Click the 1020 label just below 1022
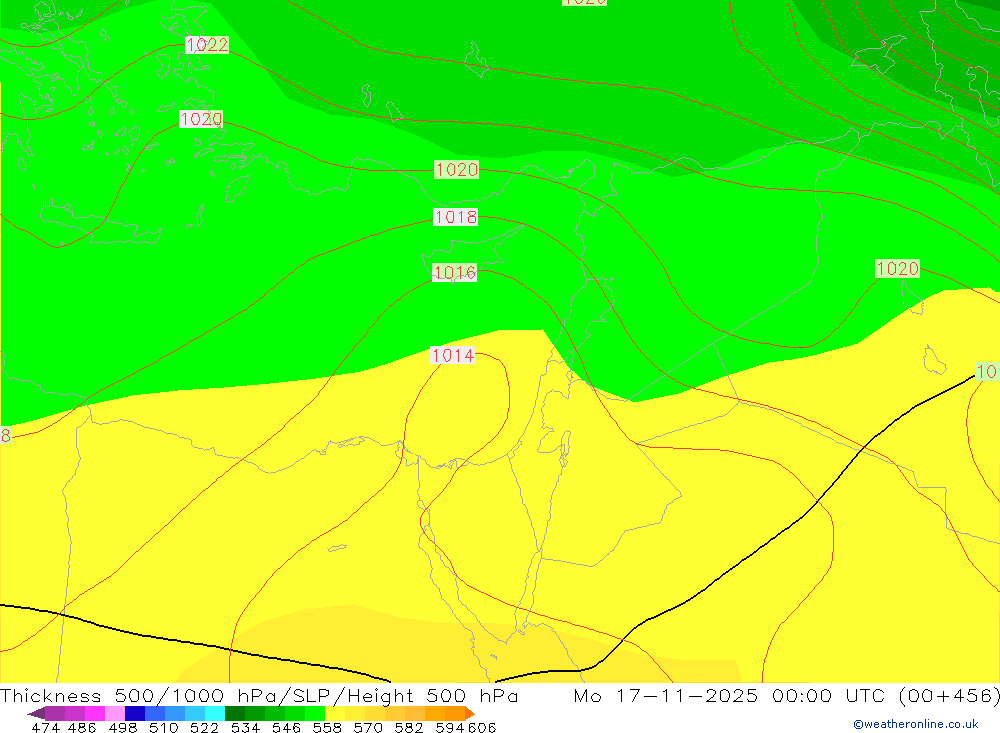Screen dimensions: 1000x733 (201, 119)
